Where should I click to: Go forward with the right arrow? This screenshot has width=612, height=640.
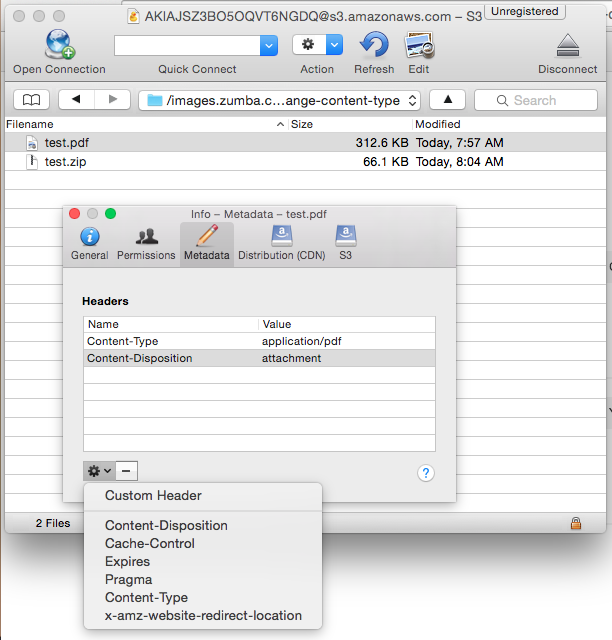(113, 100)
